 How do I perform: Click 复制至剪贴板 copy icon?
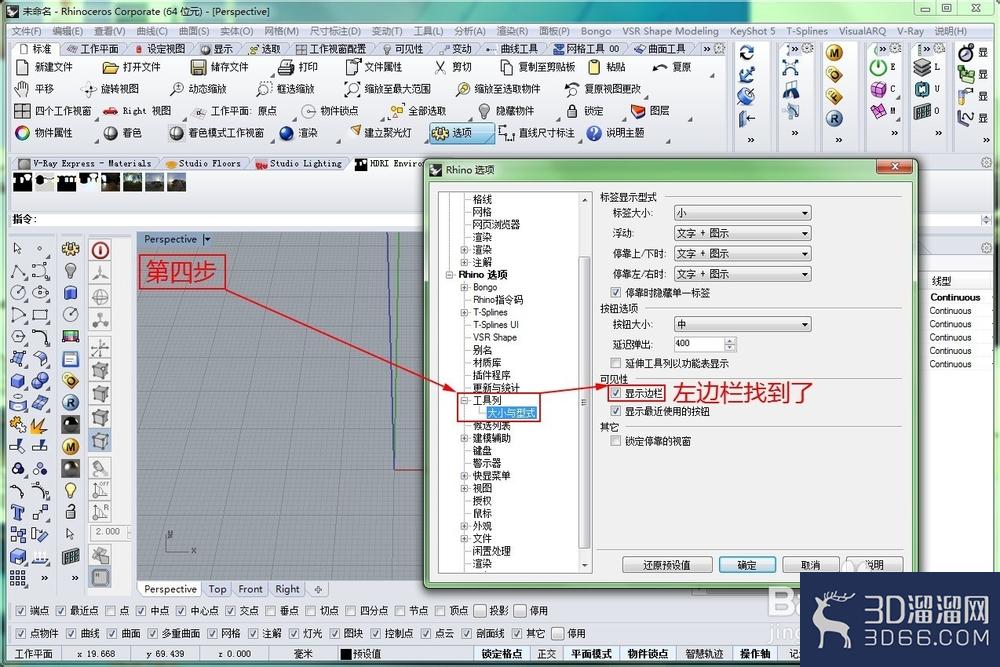coord(506,67)
